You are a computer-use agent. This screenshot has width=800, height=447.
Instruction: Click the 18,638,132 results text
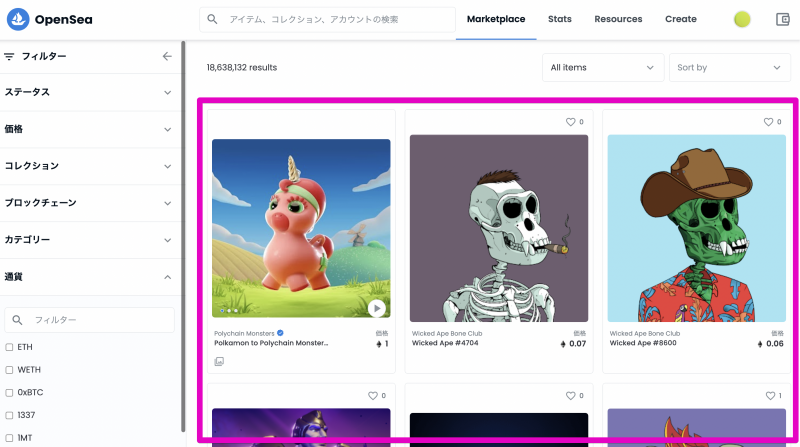click(x=242, y=67)
